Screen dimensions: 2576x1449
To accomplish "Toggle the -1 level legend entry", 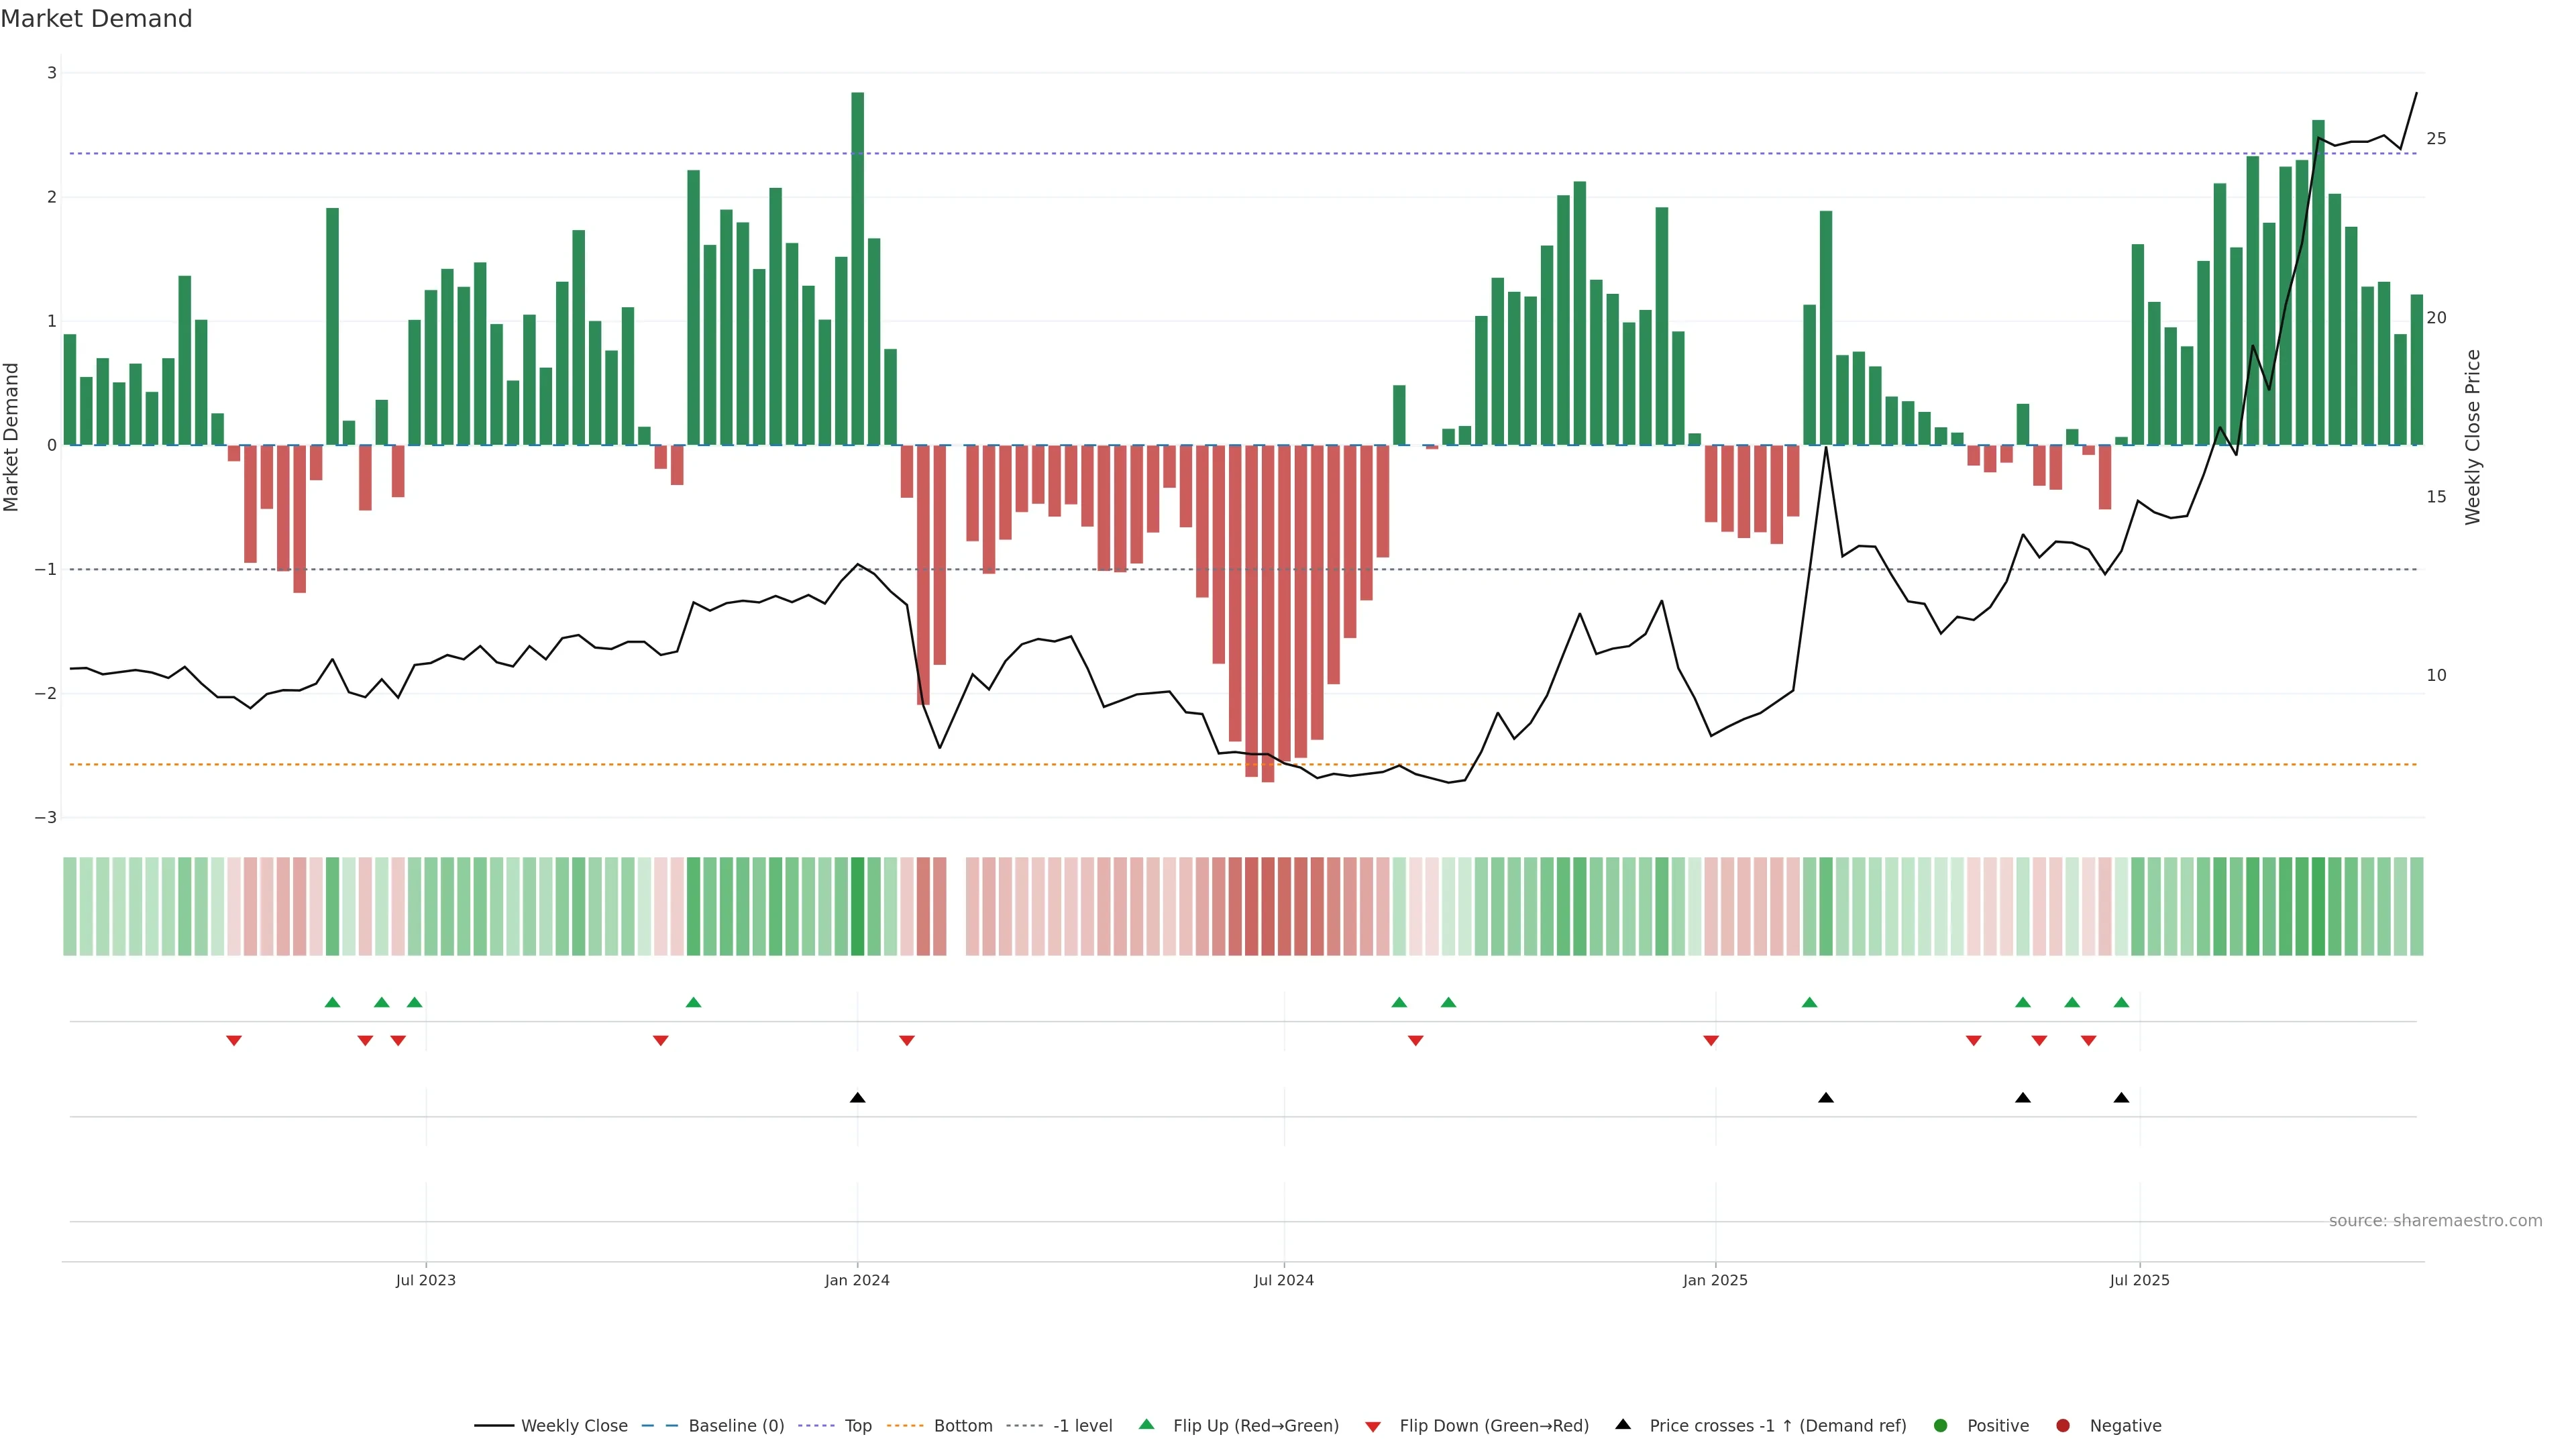I will tap(1082, 1425).
